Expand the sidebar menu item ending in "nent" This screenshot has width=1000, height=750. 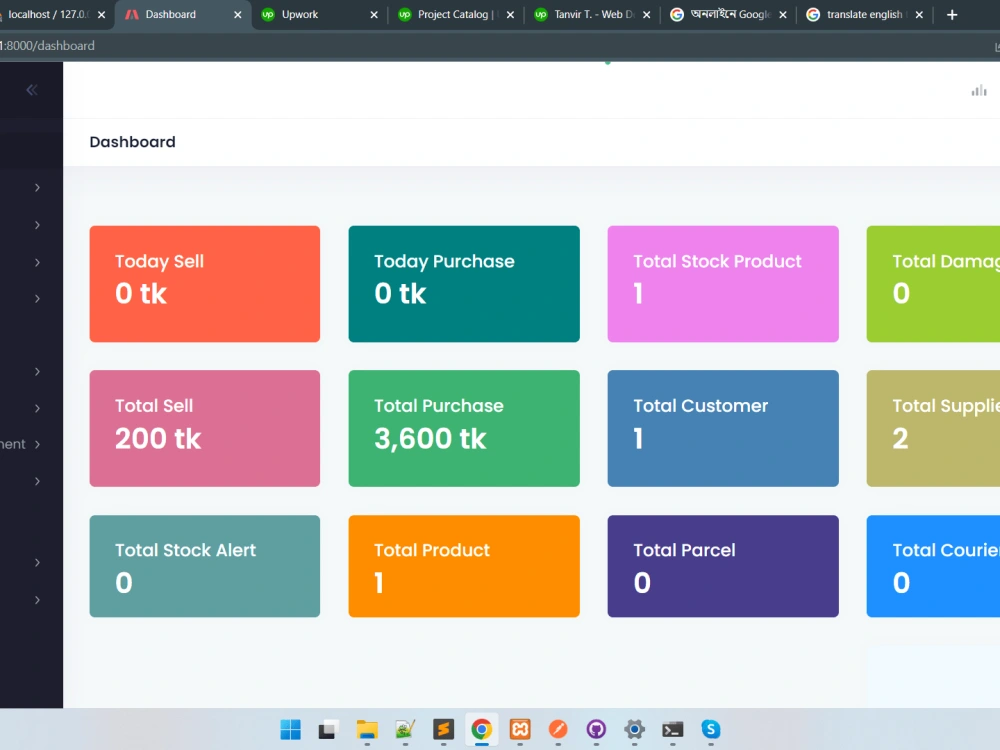click(21, 444)
